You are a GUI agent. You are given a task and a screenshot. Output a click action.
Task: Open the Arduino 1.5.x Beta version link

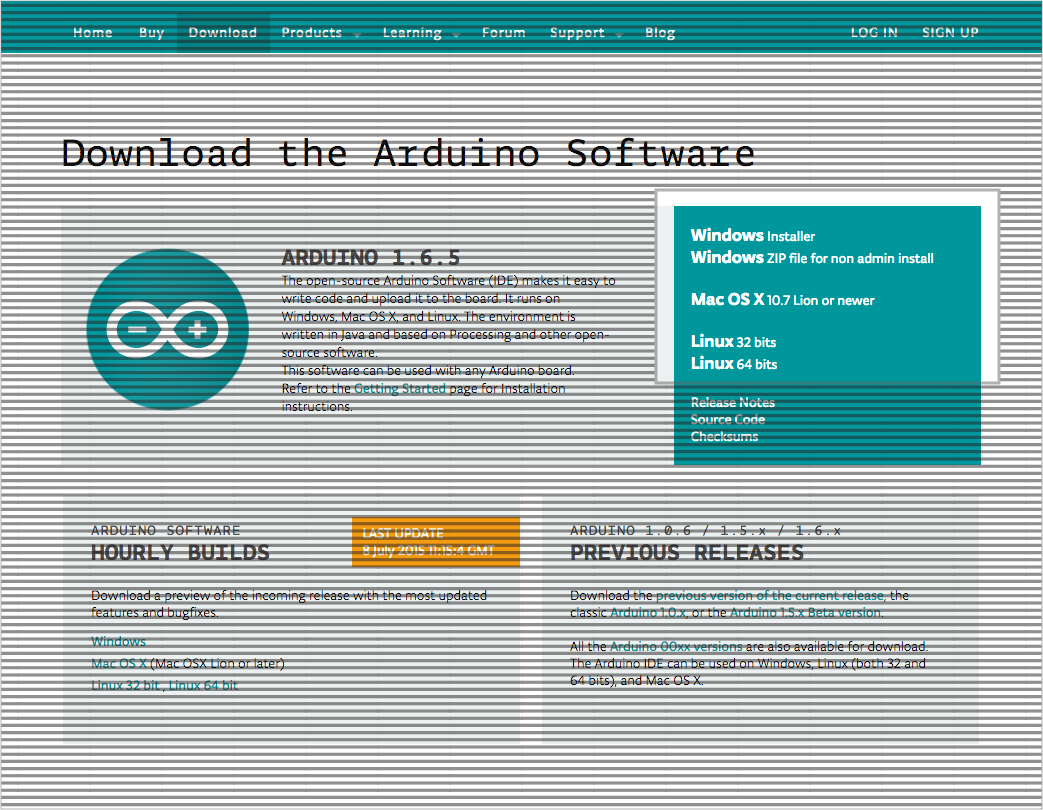pos(806,612)
